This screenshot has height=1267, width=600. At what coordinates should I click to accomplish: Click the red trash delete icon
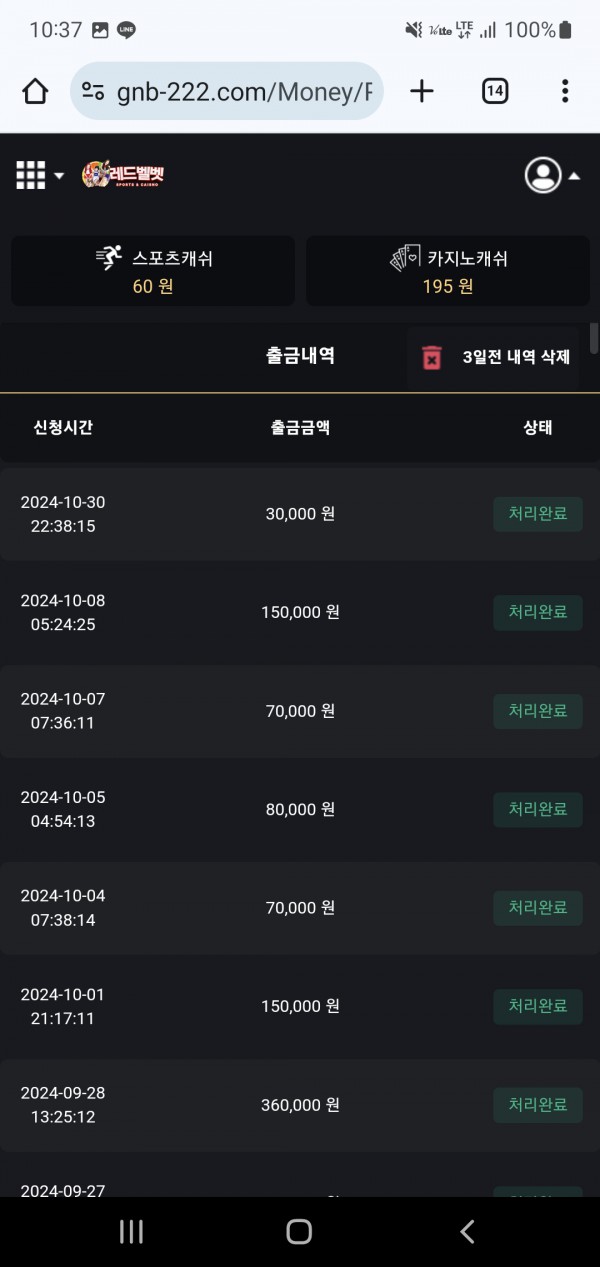tap(432, 357)
